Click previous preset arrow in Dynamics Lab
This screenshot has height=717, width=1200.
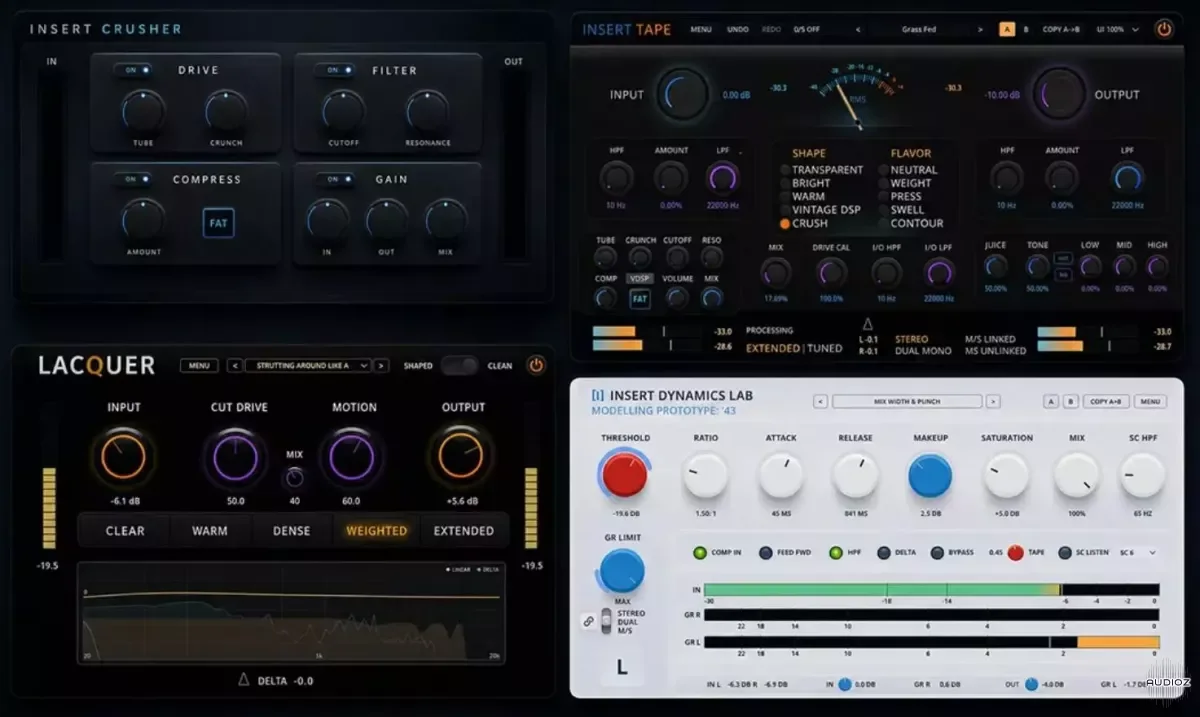pyautogui.click(x=820, y=402)
